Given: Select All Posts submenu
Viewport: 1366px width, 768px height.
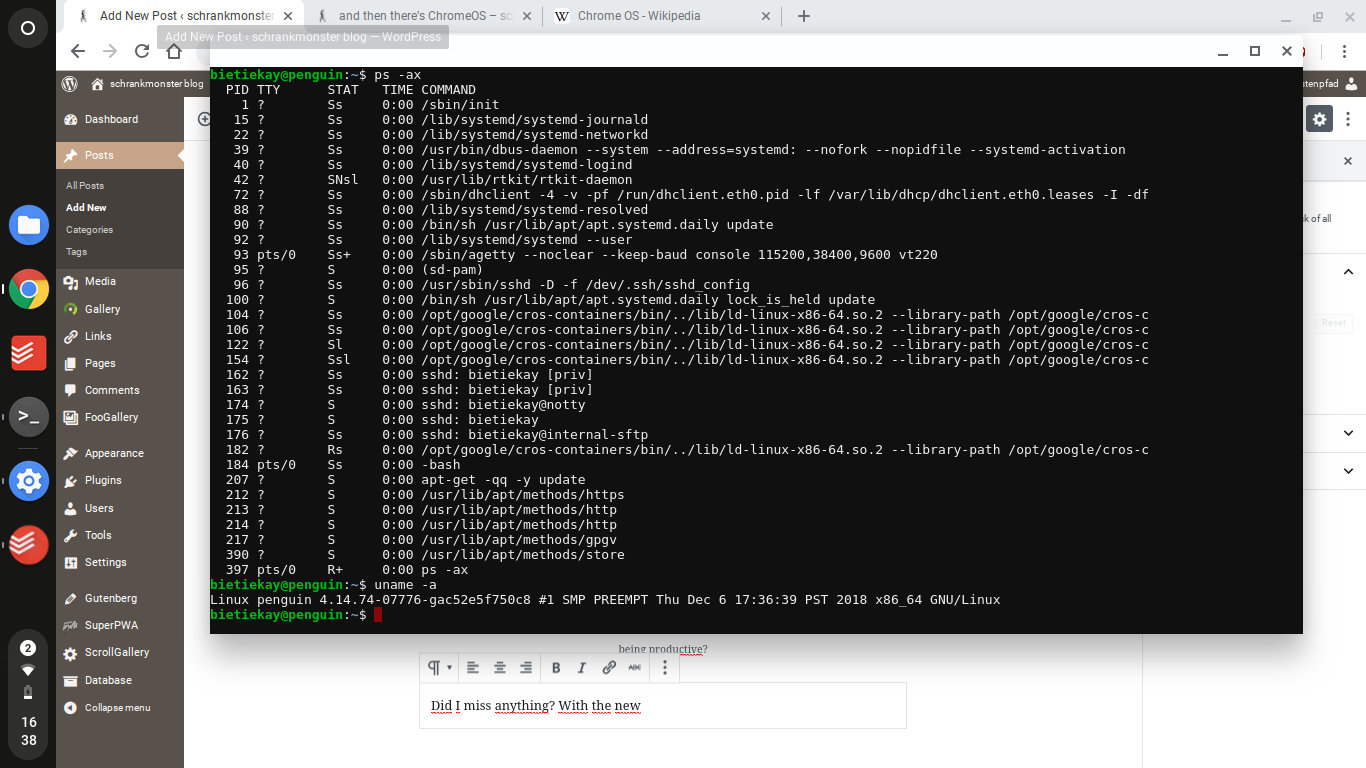Looking at the screenshot, I should [x=85, y=186].
